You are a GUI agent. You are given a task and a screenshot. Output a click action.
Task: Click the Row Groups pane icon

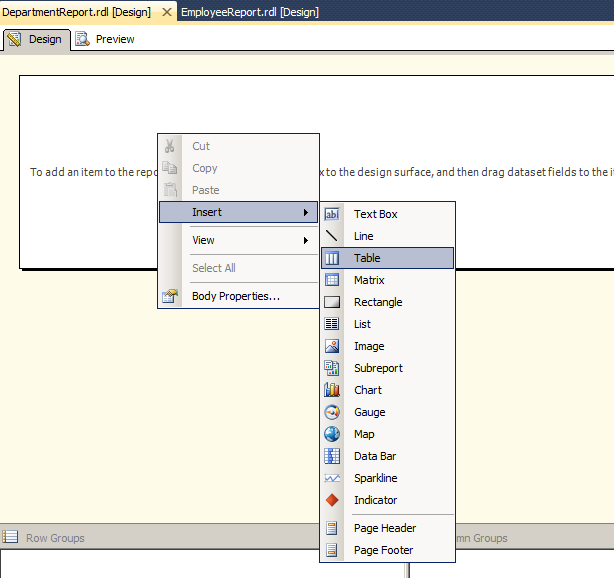[x=10, y=536]
